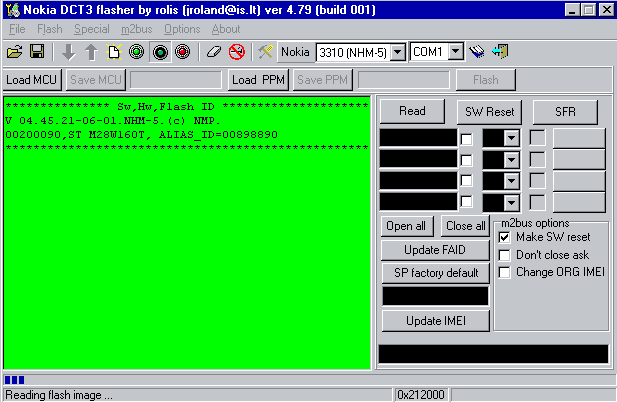The height and width of the screenshot is (402, 617).
Task: Click the second row black input field
Action: point(418,160)
